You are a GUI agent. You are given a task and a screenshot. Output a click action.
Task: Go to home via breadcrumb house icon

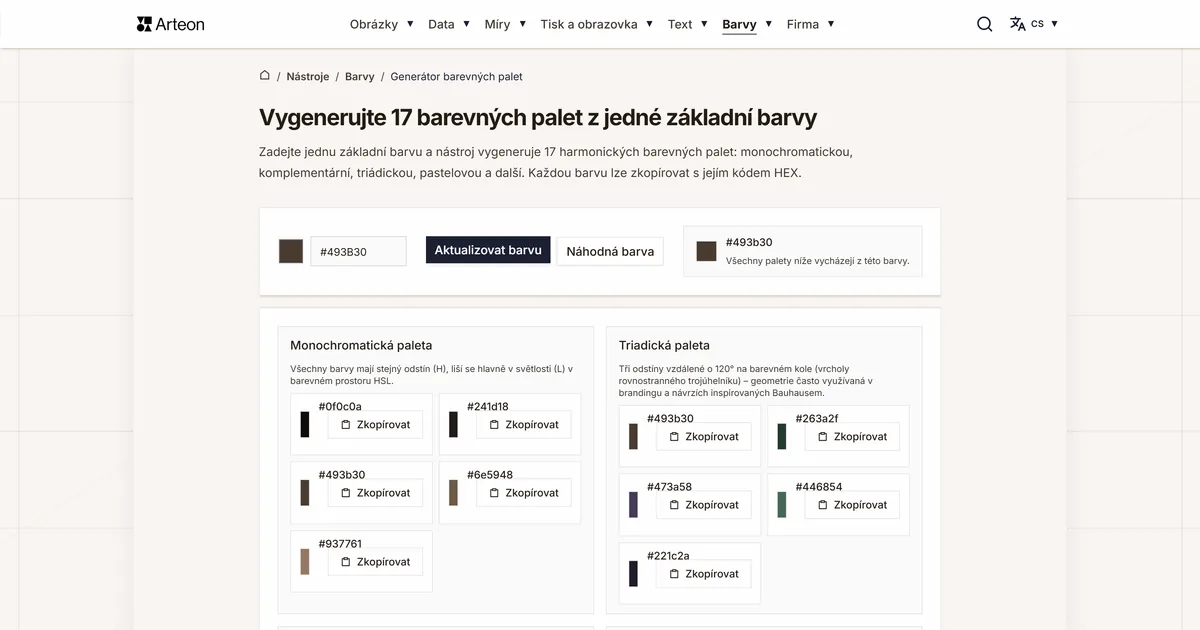click(265, 76)
